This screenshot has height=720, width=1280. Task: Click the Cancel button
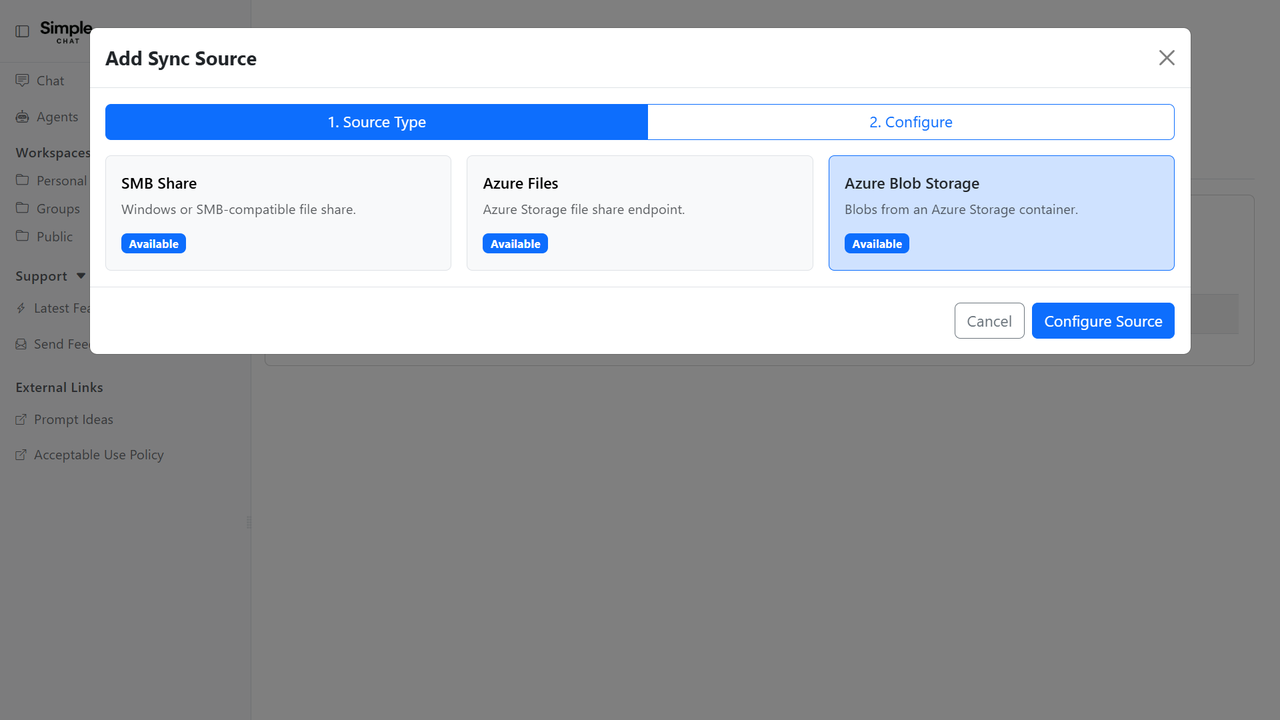pyautogui.click(x=989, y=321)
